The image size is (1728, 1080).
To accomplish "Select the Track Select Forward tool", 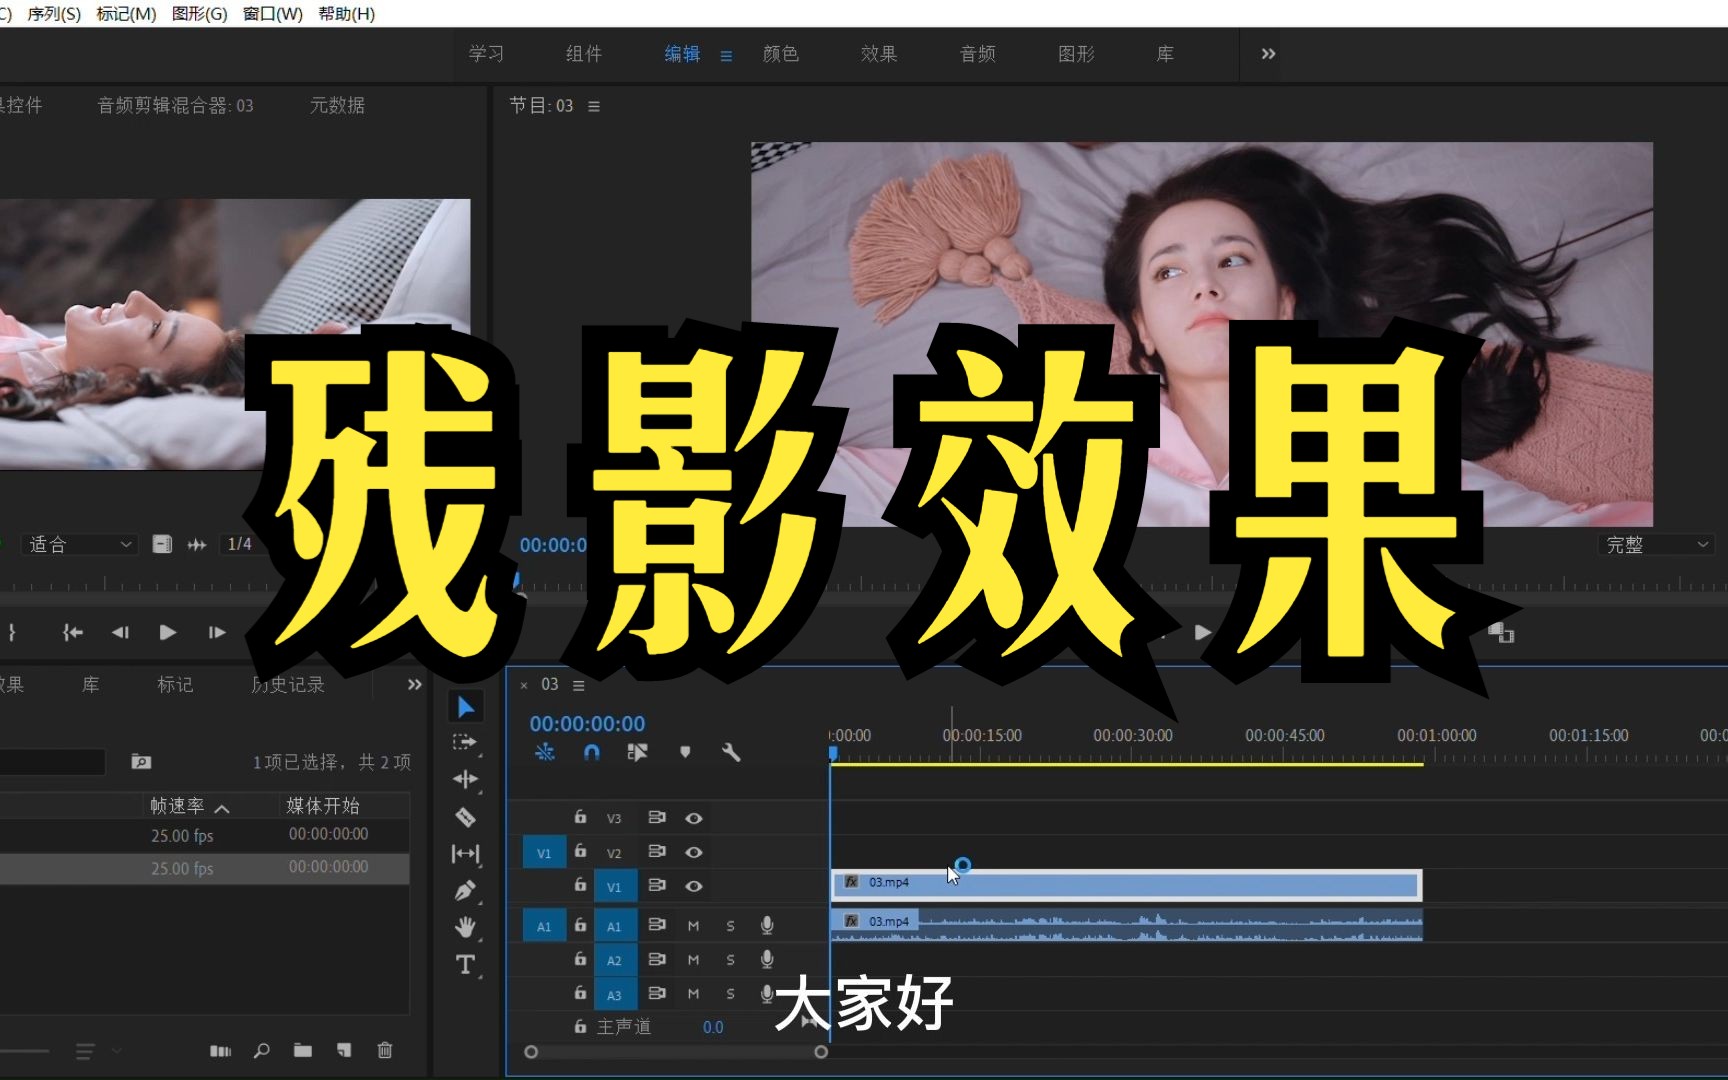I will click(x=466, y=742).
